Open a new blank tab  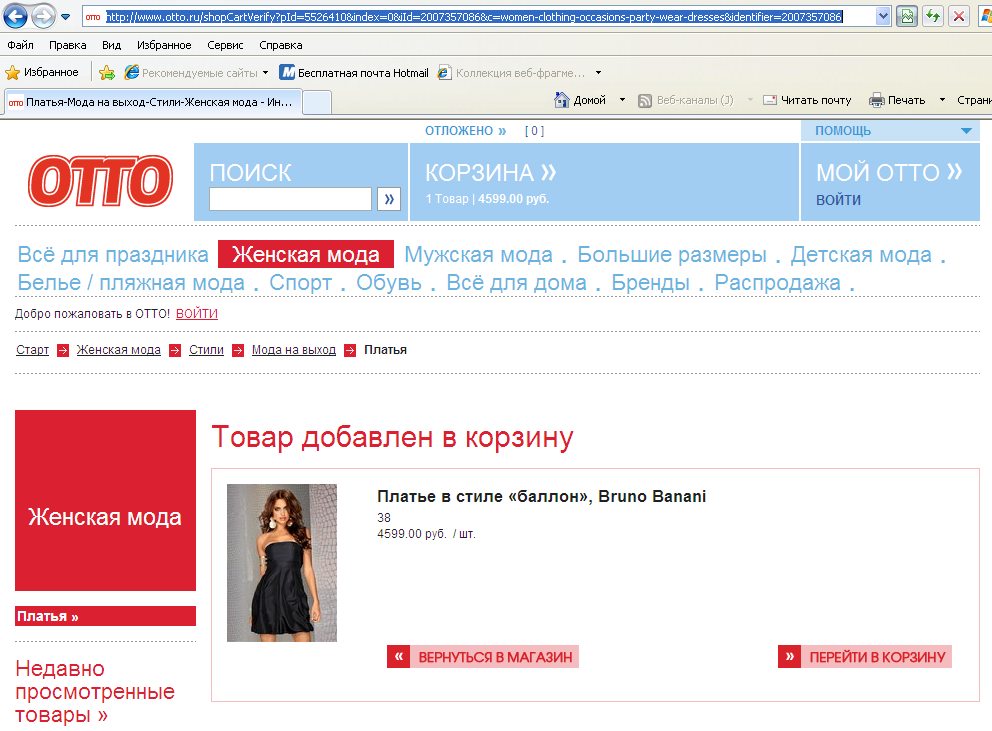pos(318,103)
